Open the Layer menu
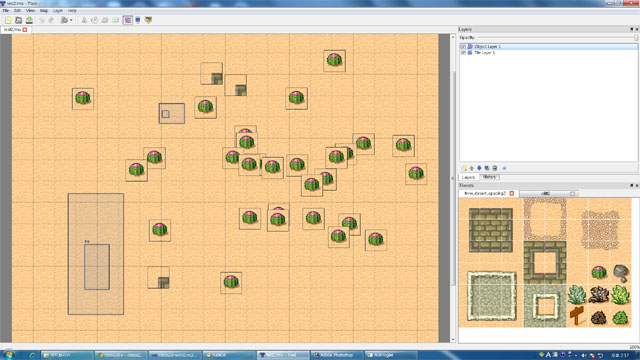This screenshot has height=360, width=640. point(58,11)
